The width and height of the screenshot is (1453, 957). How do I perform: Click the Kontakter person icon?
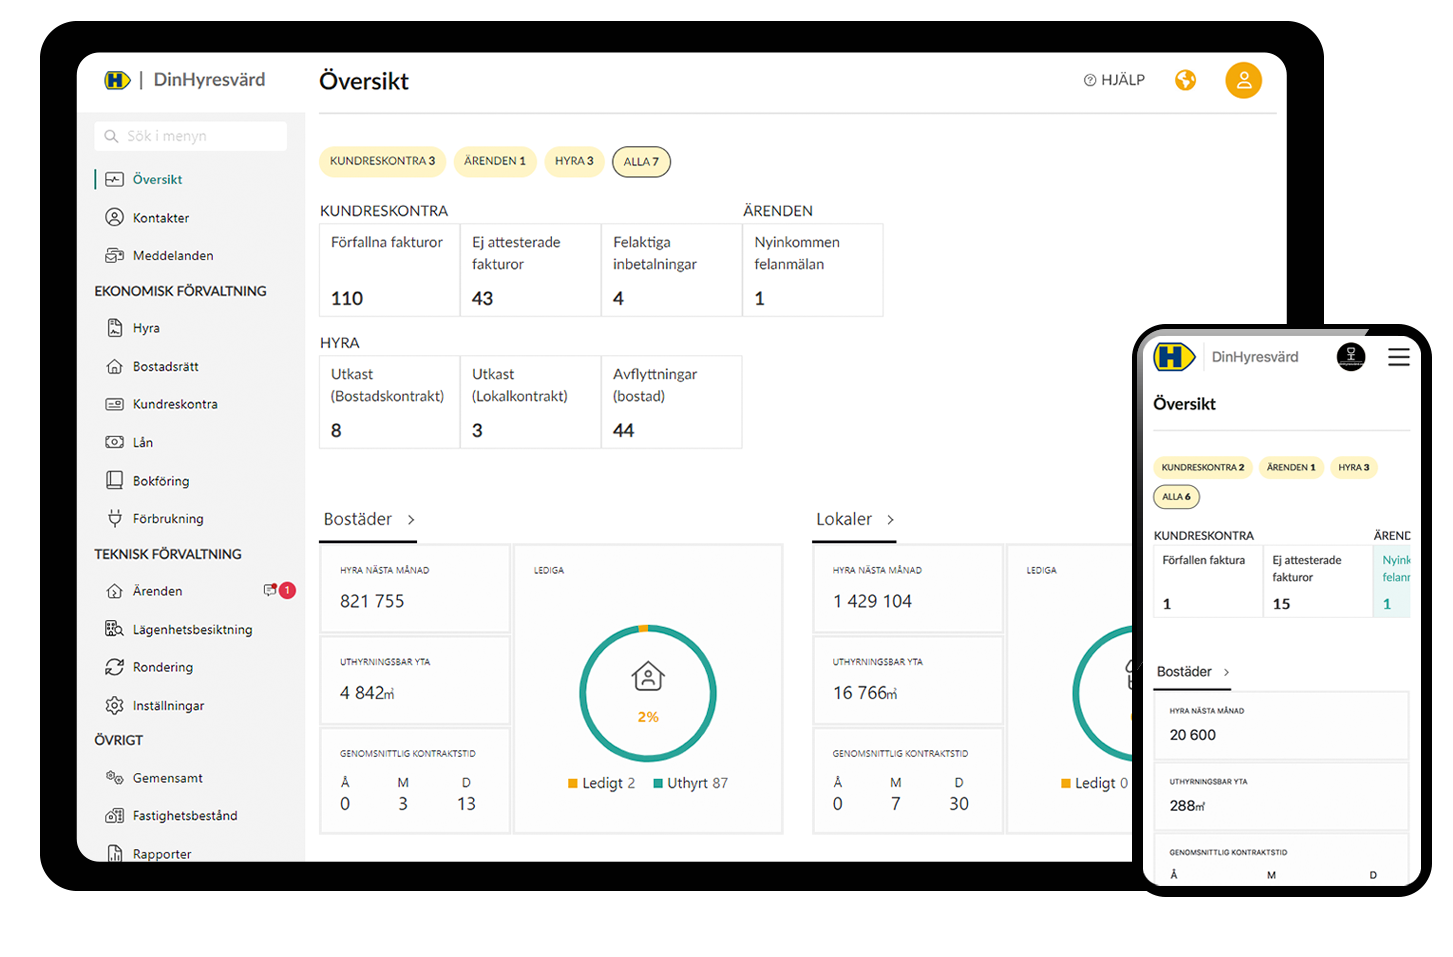(x=115, y=218)
